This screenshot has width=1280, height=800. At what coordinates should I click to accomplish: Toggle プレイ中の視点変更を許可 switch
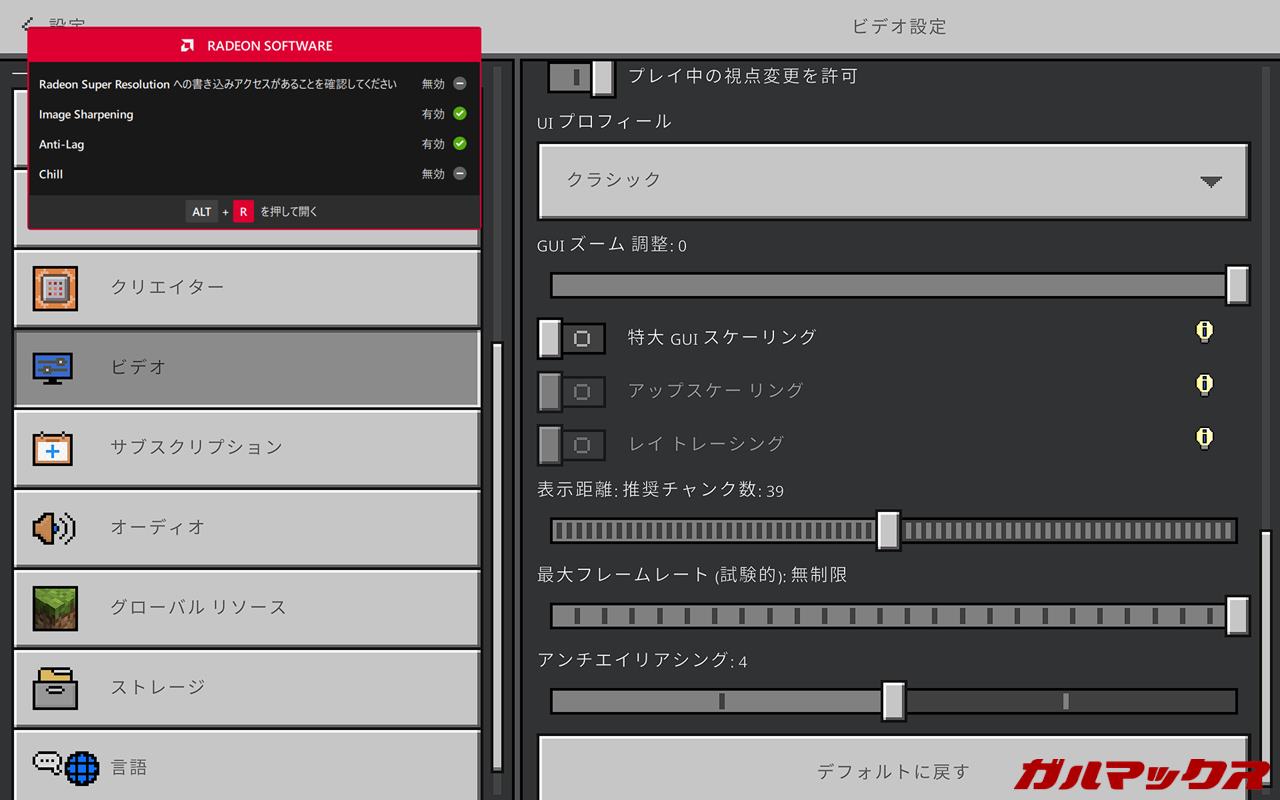(581, 77)
